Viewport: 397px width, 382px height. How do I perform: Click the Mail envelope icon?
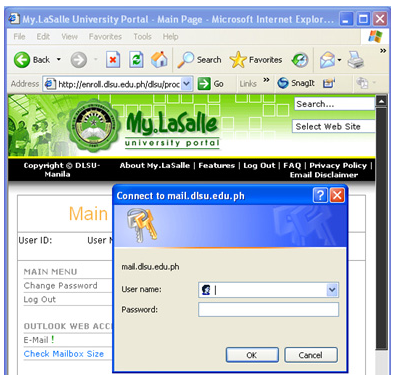(327, 60)
